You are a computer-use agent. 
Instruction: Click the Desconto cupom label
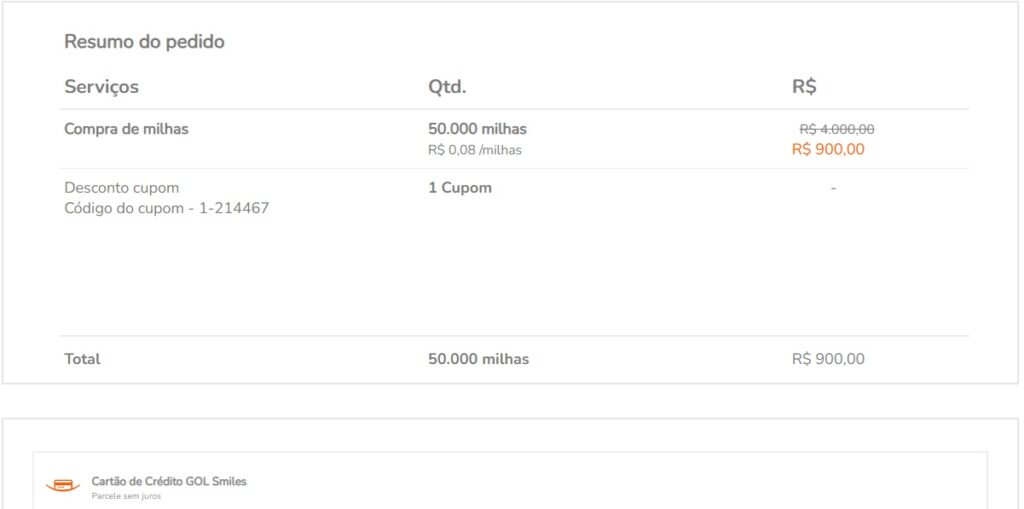coord(121,188)
